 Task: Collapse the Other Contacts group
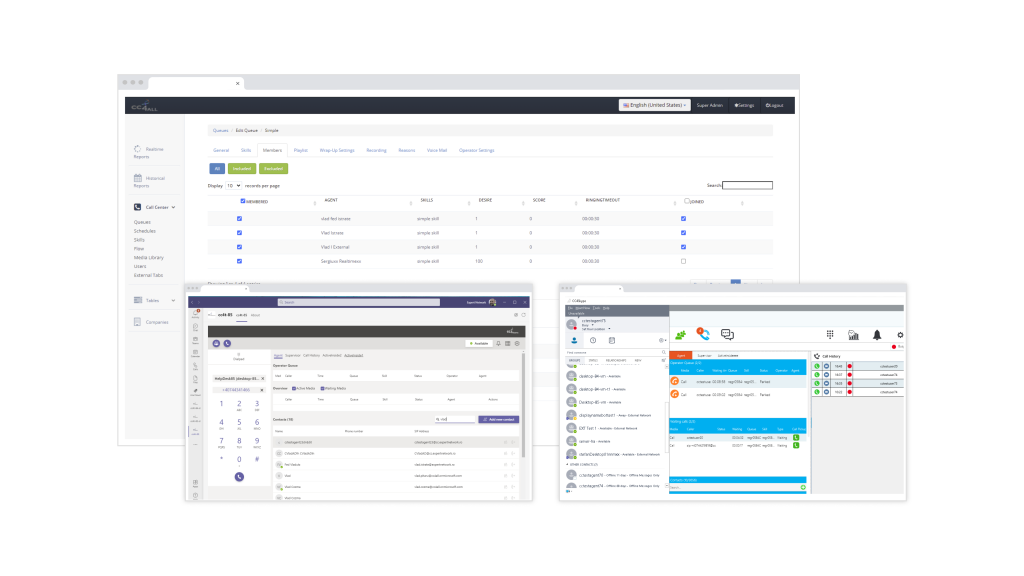(x=568, y=464)
